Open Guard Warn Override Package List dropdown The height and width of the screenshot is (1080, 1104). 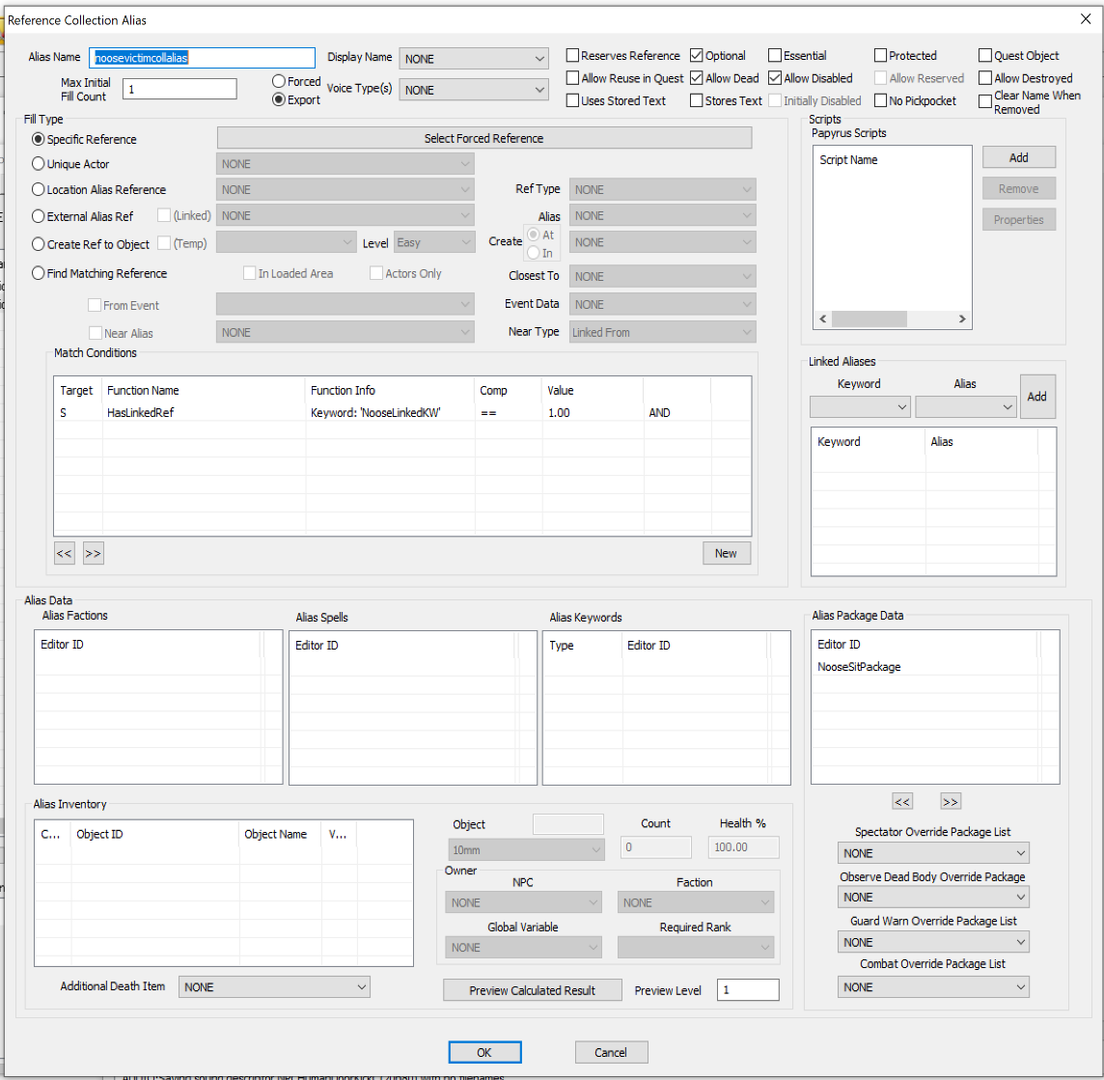(x=933, y=942)
